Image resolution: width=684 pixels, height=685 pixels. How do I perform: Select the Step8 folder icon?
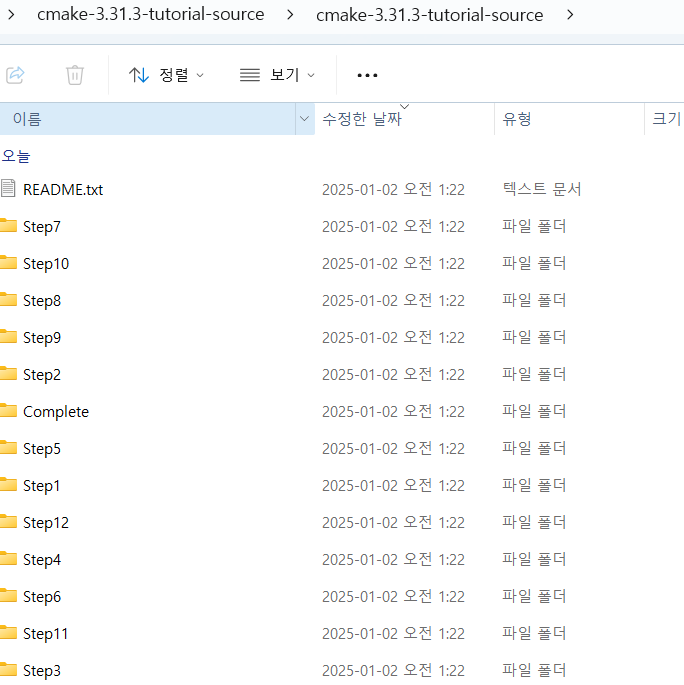[x=8, y=300]
